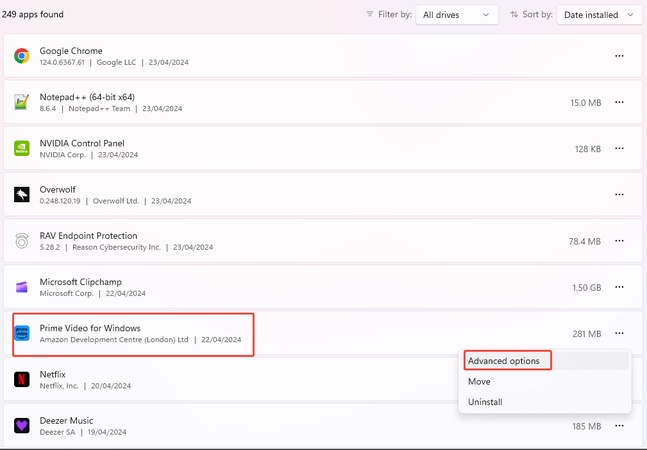The height and width of the screenshot is (450, 647).
Task: Select the Deezer Music app name
Action: point(66,420)
